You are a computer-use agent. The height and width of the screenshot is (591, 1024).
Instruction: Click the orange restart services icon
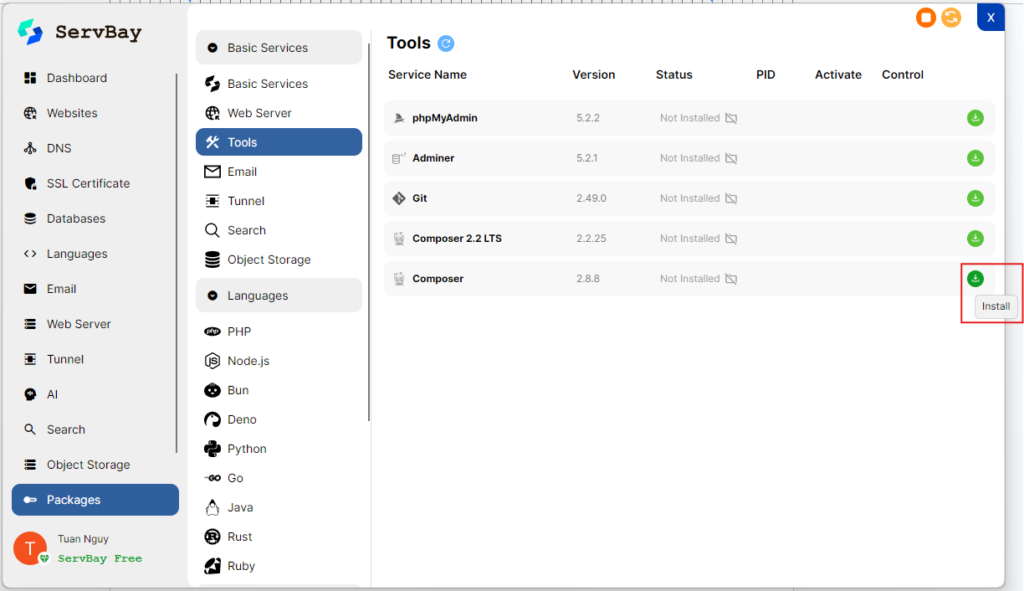point(951,17)
